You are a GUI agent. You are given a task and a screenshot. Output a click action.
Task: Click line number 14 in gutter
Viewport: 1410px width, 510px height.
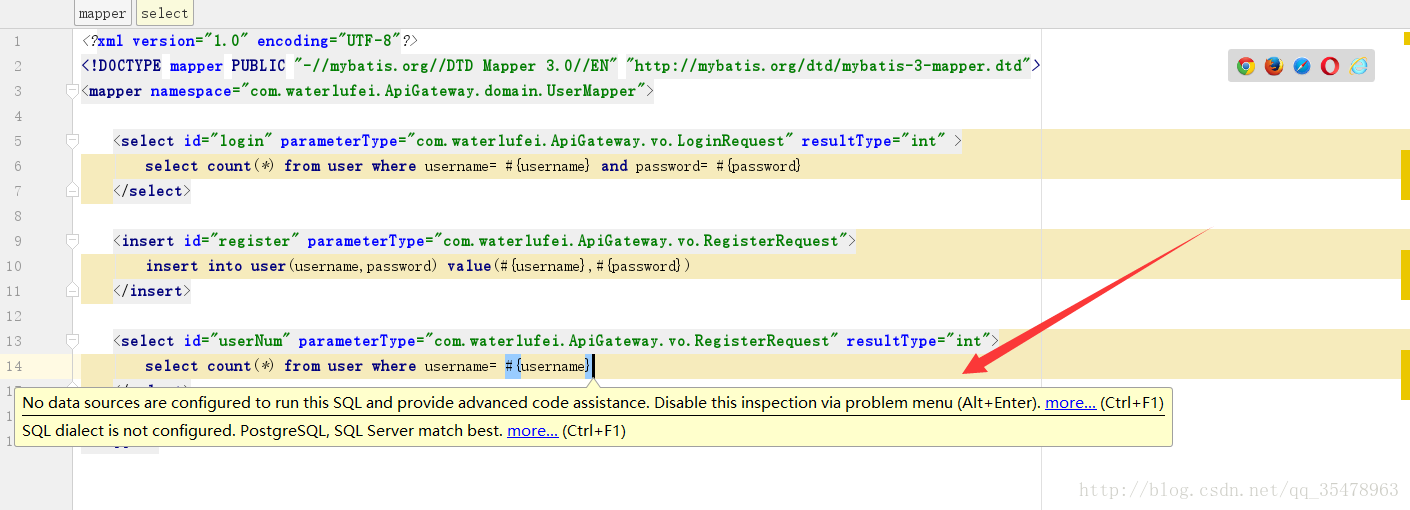point(14,366)
